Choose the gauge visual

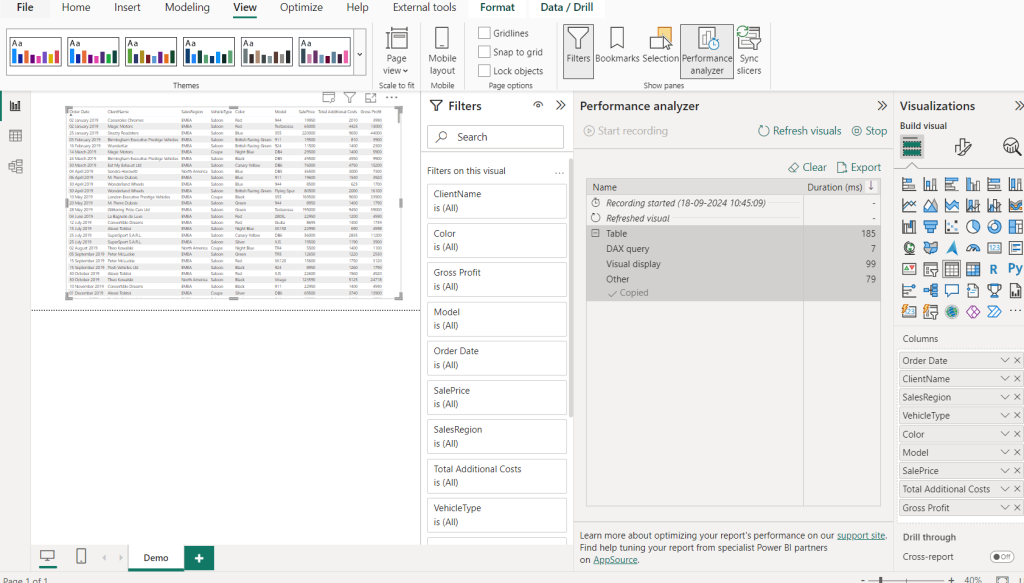[973, 248]
